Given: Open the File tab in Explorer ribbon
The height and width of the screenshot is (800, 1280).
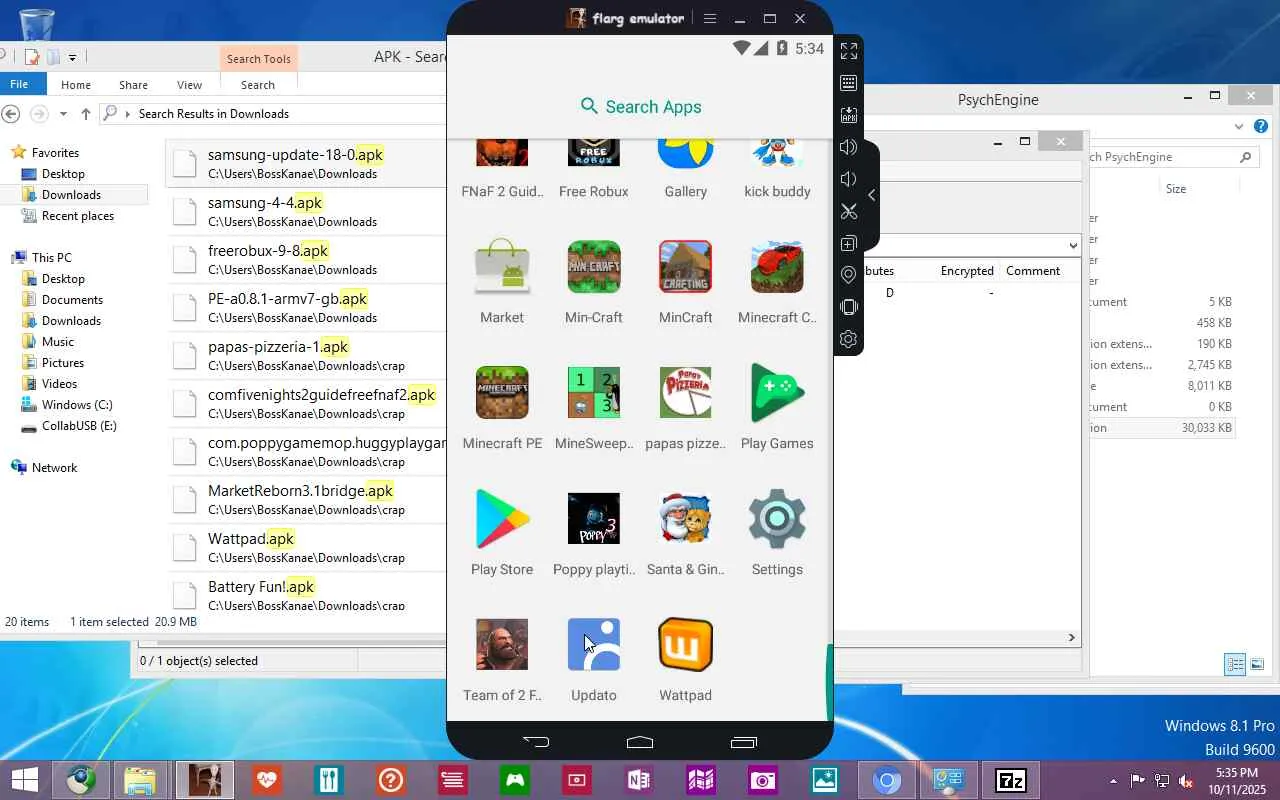Looking at the screenshot, I should [19, 85].
